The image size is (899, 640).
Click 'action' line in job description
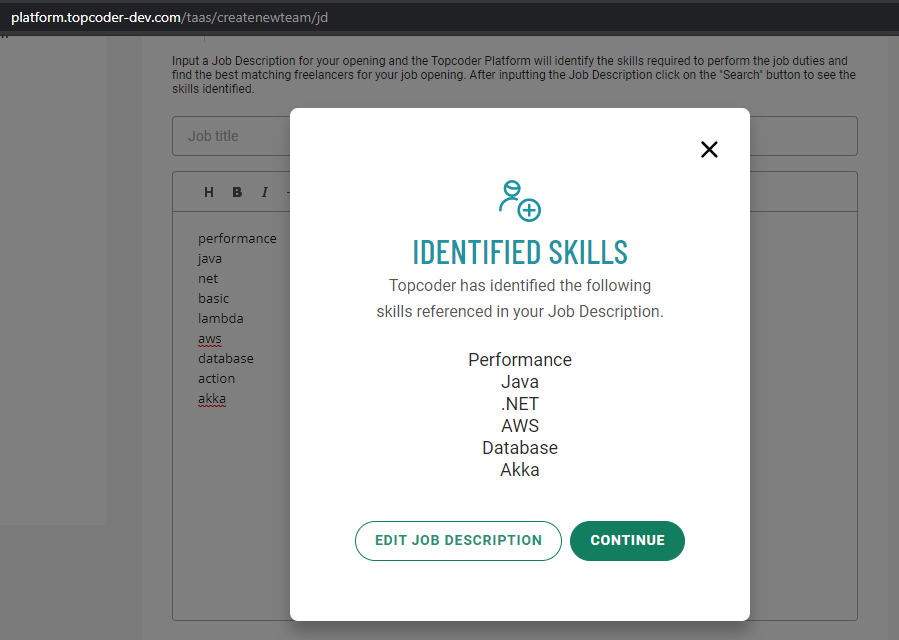217,378
